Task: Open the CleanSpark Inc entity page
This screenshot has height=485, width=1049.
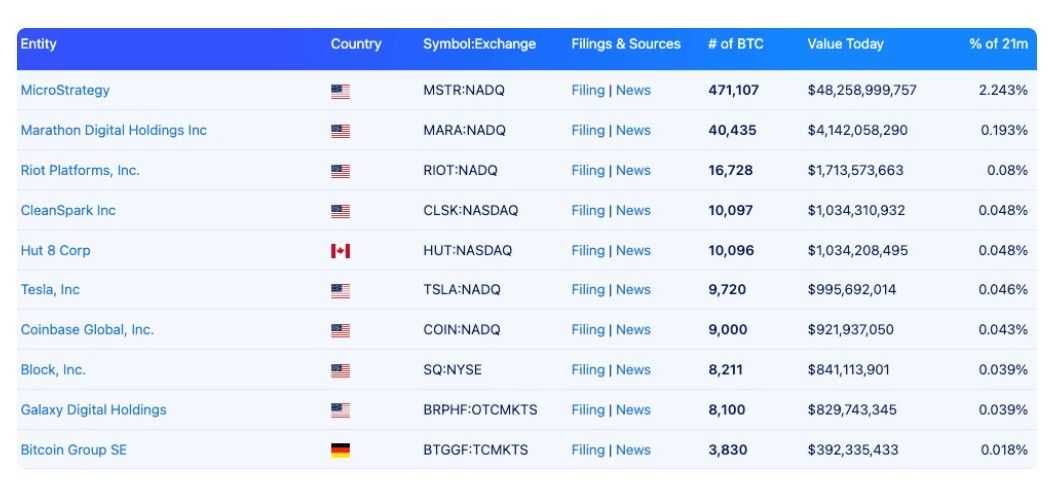Action: pos(68,210)
